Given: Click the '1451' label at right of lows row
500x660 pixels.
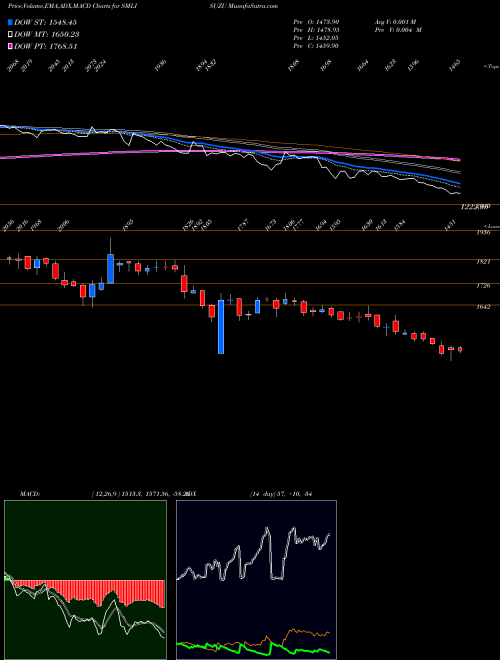Looking at the screenshot, I should (452, 226).
